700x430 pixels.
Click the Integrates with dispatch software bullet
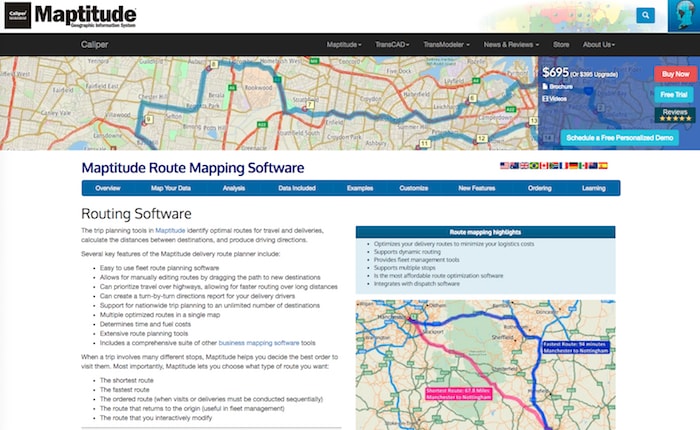[417, 284]
